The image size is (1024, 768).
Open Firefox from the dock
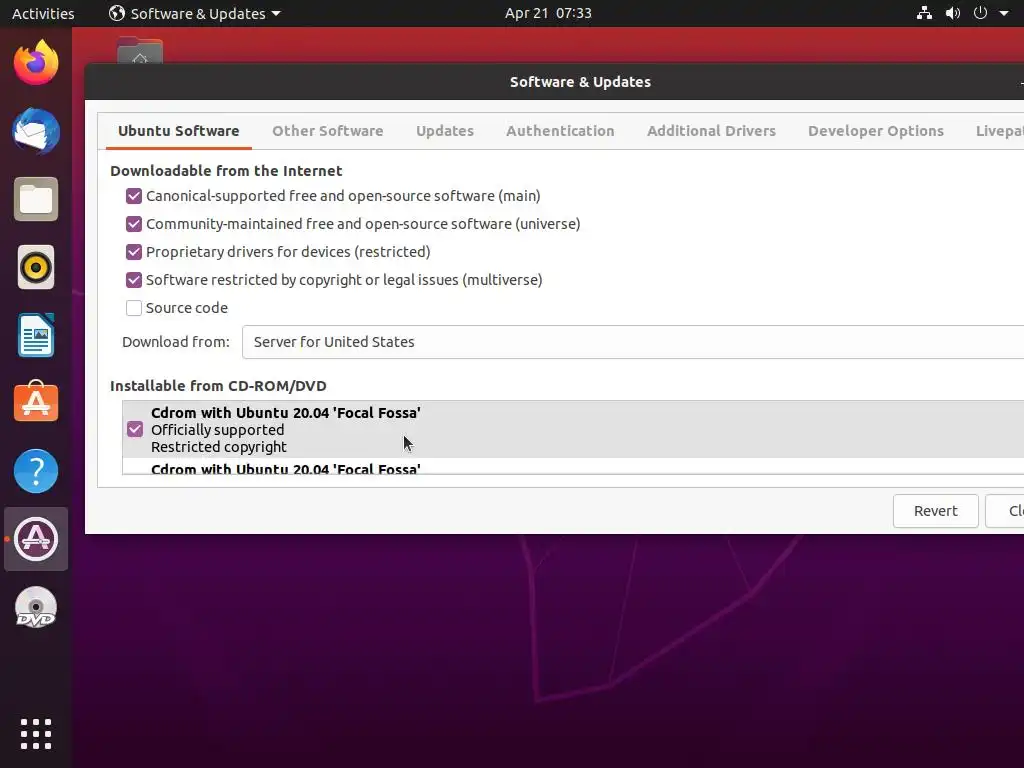click(x=36, y=63)
